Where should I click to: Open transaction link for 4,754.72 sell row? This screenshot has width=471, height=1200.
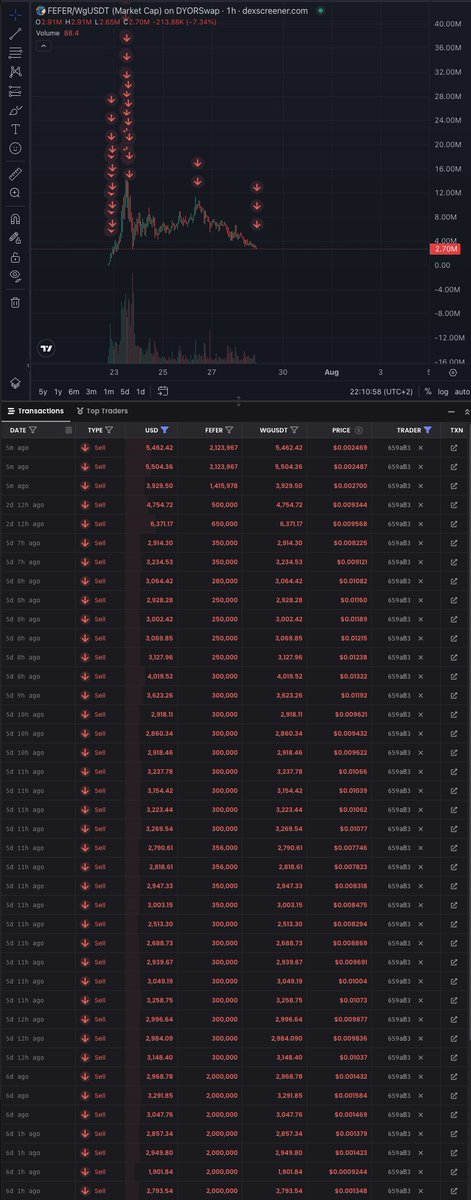pos(455,503)
